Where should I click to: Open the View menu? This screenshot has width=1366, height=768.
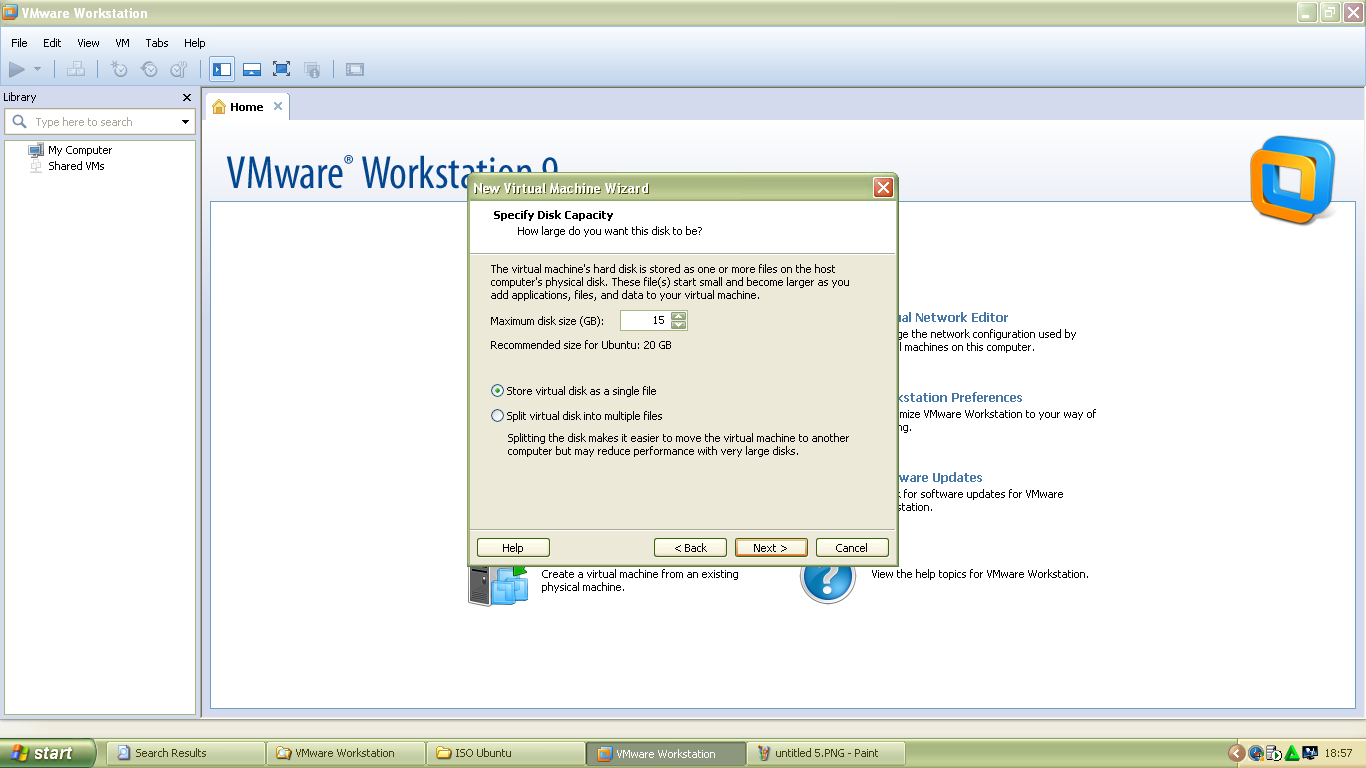coord(88,43)
